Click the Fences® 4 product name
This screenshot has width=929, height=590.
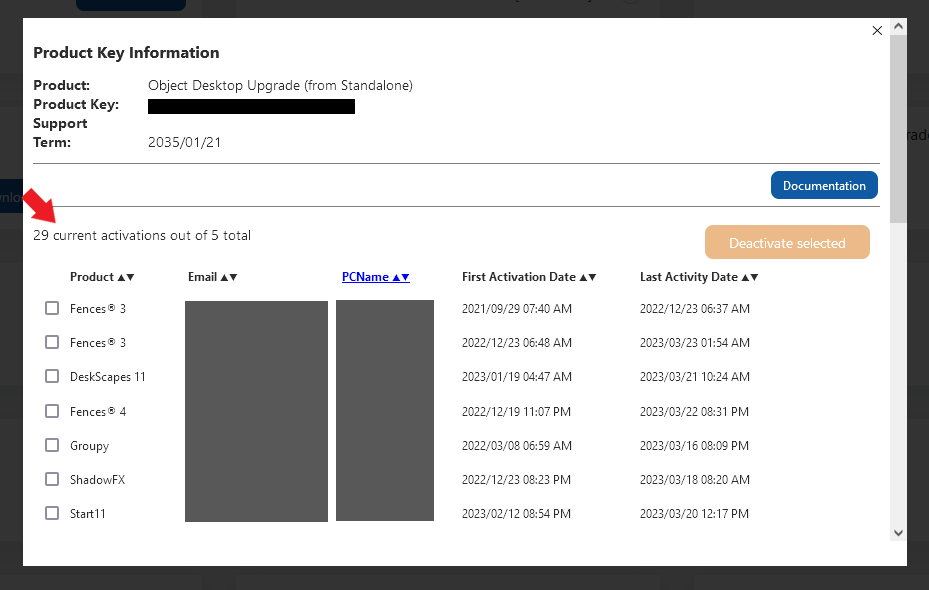point(98,412)
